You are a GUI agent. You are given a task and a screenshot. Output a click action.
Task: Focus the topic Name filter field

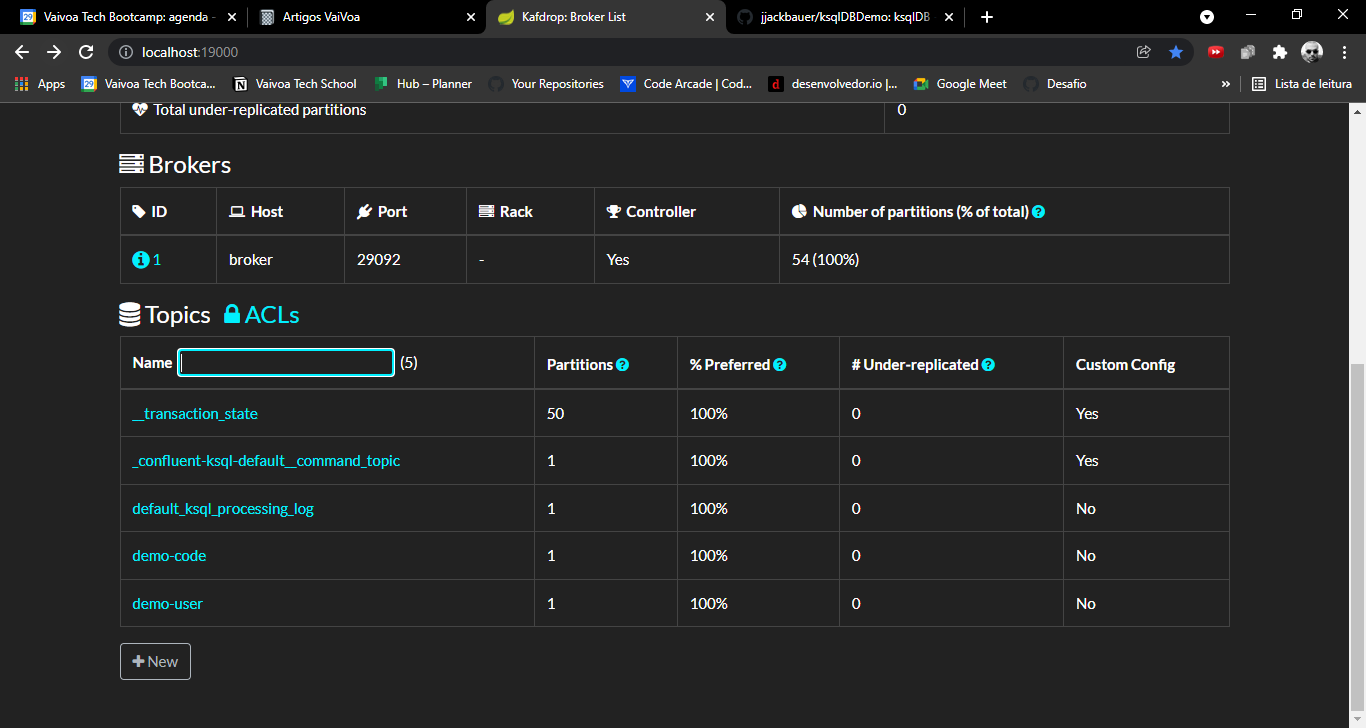coord(286,363)
